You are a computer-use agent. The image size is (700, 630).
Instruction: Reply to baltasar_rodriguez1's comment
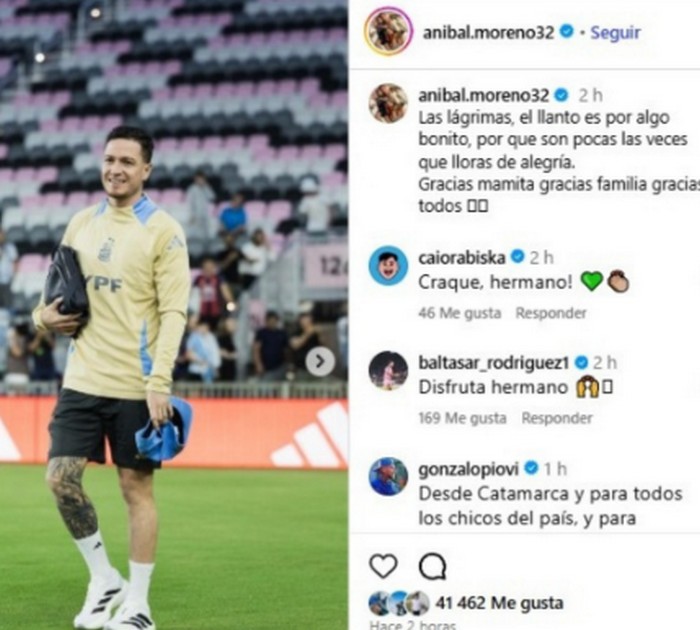pos(557,418)
